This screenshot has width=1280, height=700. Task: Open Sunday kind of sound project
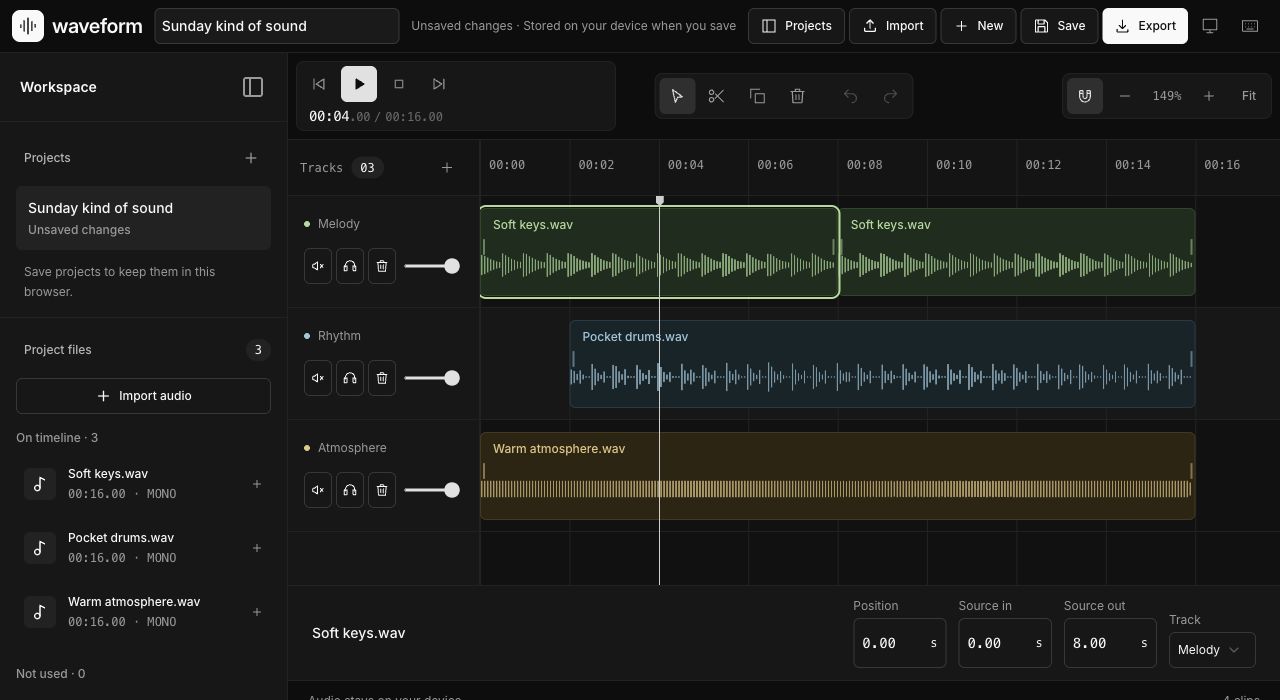(143, 218)
